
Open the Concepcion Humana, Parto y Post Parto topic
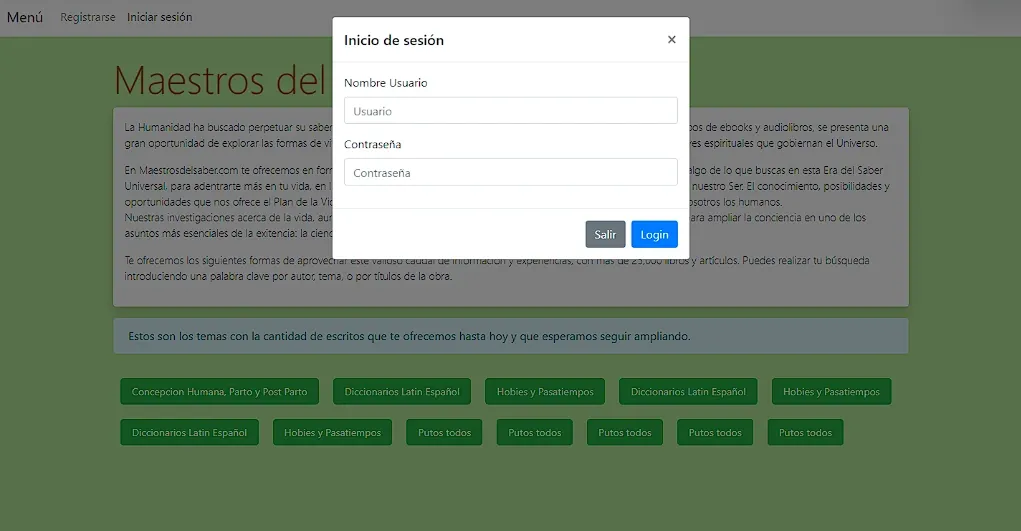pyautogui.click(x=219, y=392)
